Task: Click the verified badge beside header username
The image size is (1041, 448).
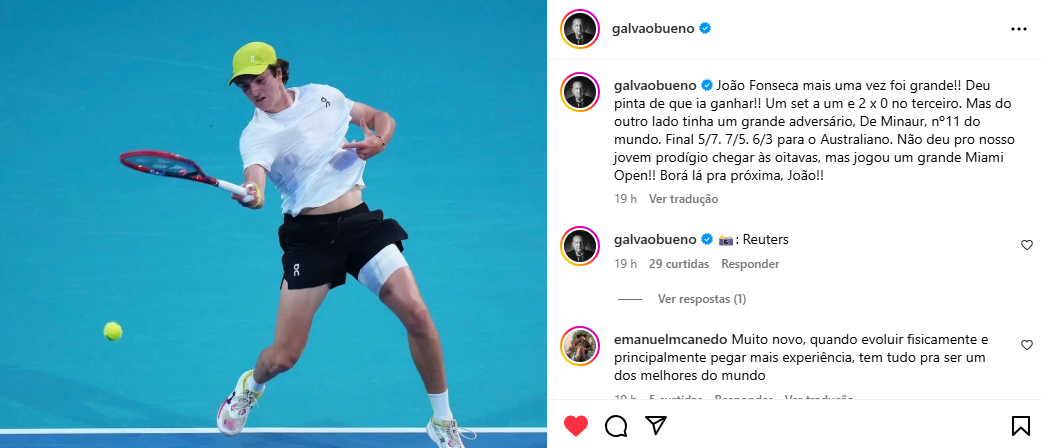Action: (x=705, y=29)
